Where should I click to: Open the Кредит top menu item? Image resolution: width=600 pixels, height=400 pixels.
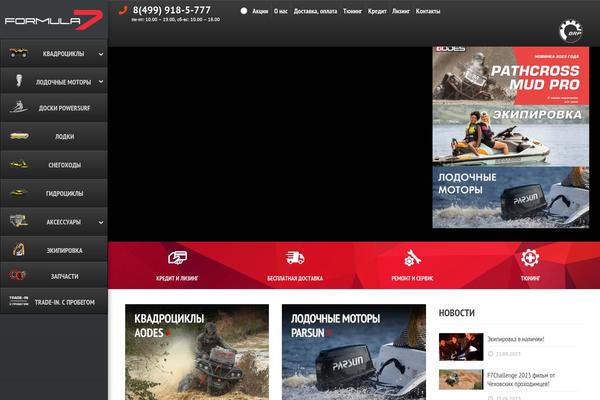[377, 11]
